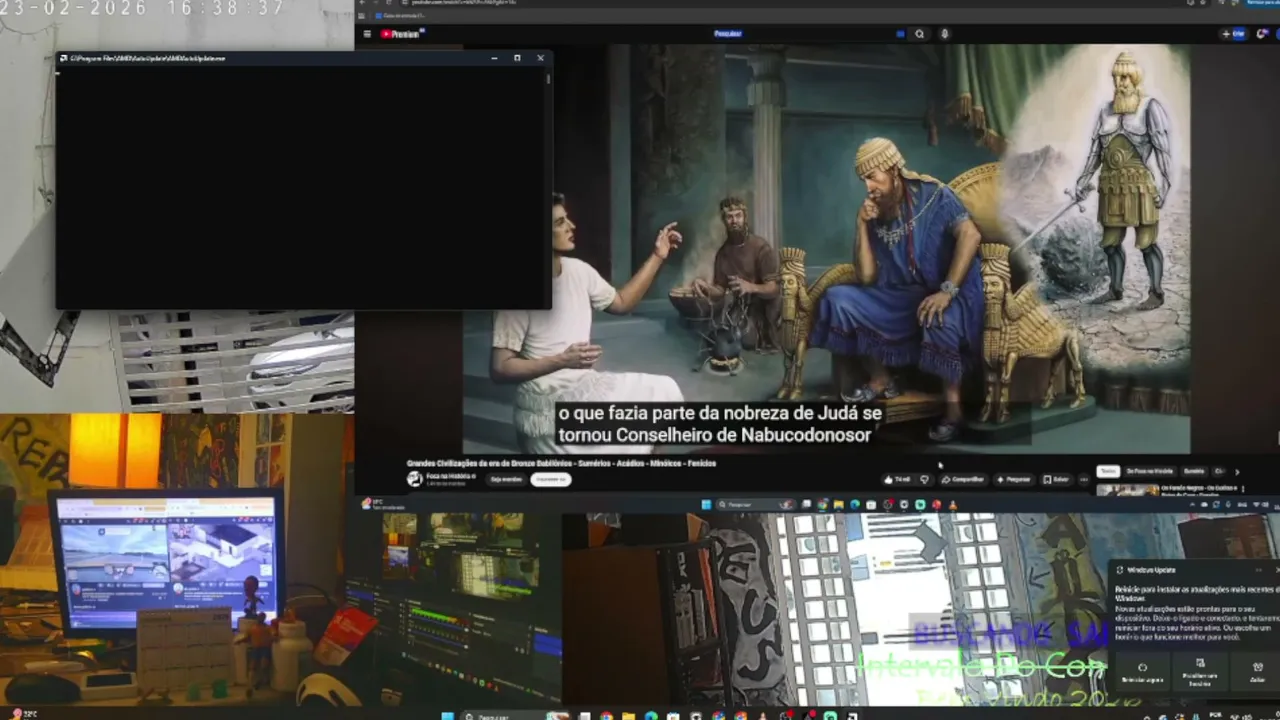
Task: Open the Foca na História channel name
Action: [450, 476]
